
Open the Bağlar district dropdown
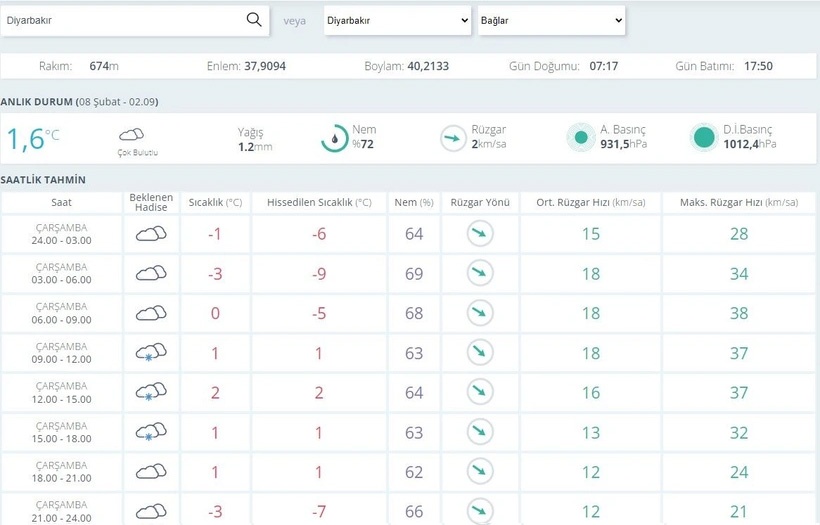[551, 21]
